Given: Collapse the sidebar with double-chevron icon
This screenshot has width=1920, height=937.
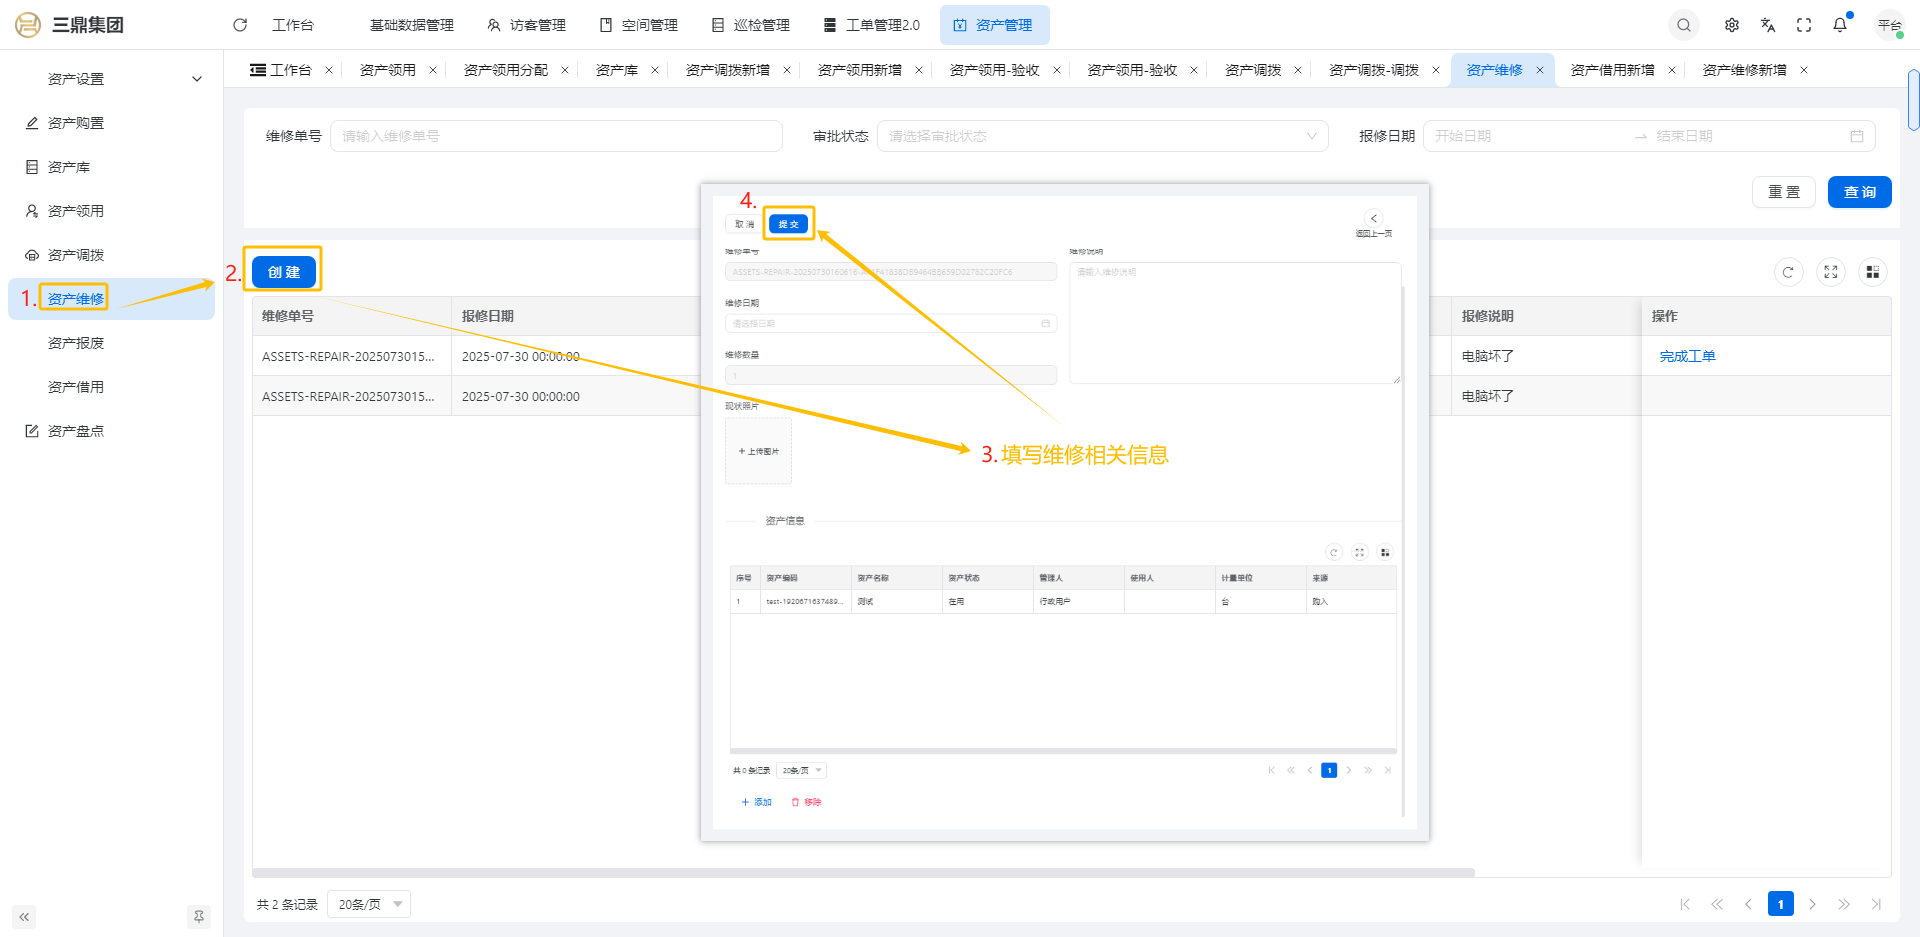Looking at the screenshot, I should pos(24,917).
